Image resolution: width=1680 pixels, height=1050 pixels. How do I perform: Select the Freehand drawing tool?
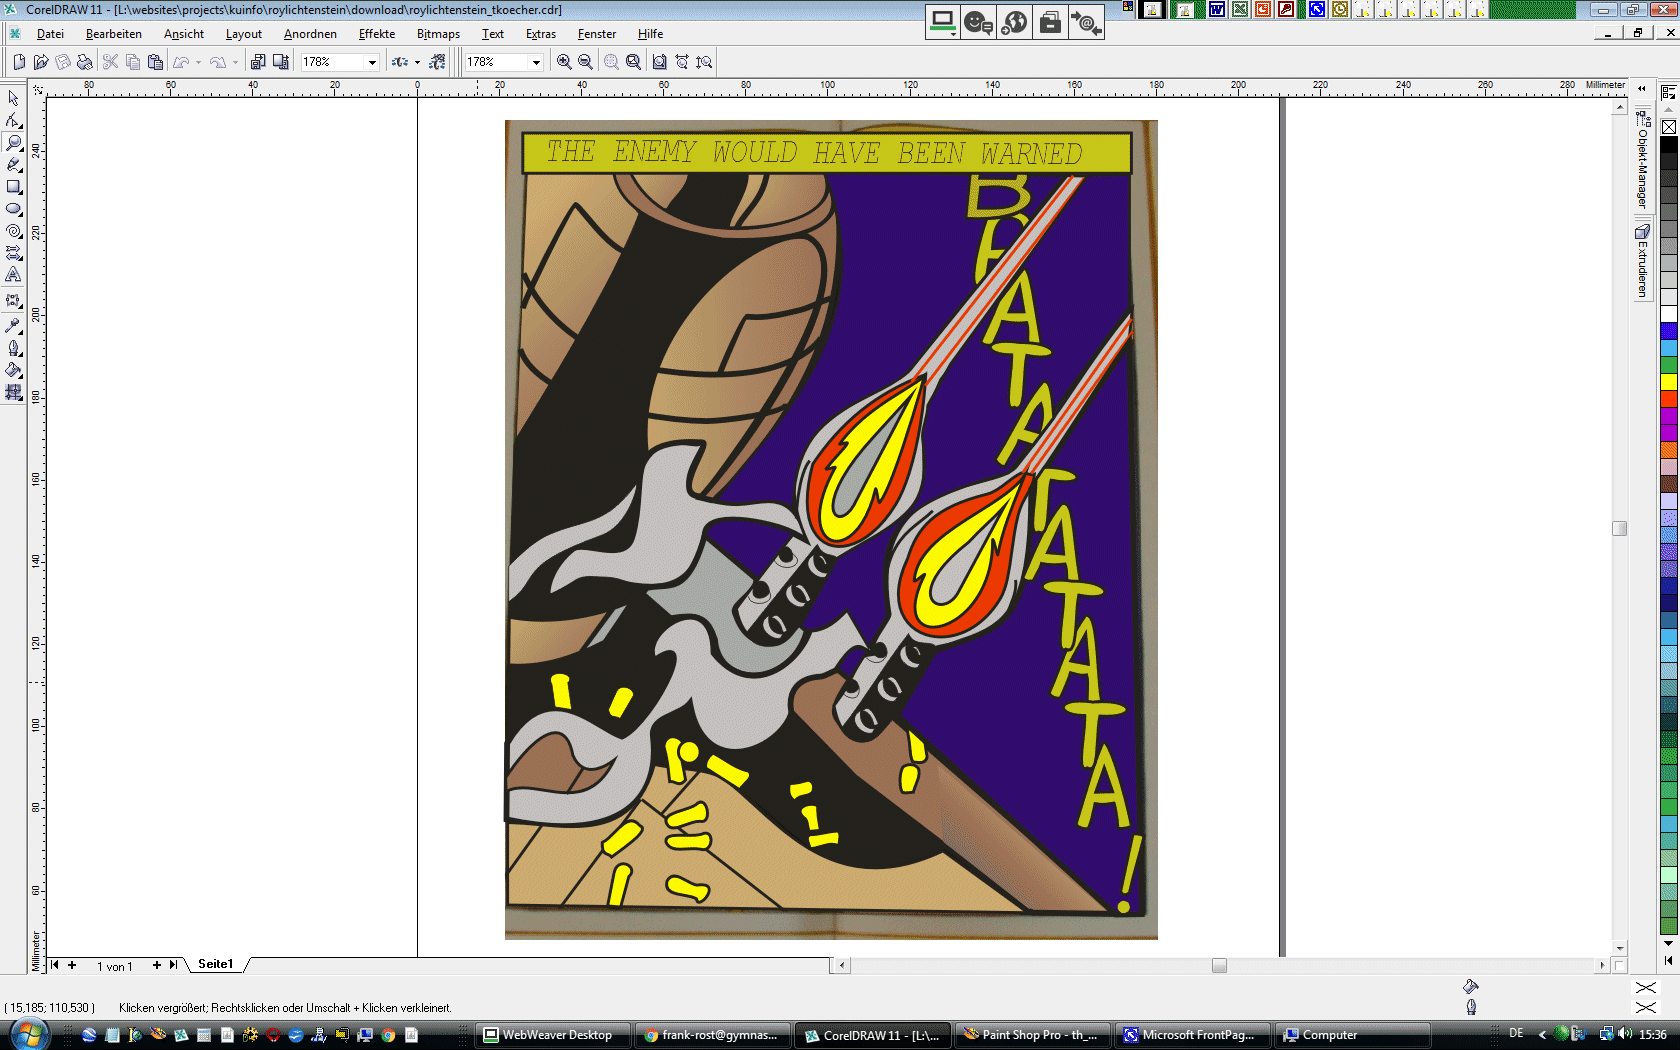coord(13,164)
